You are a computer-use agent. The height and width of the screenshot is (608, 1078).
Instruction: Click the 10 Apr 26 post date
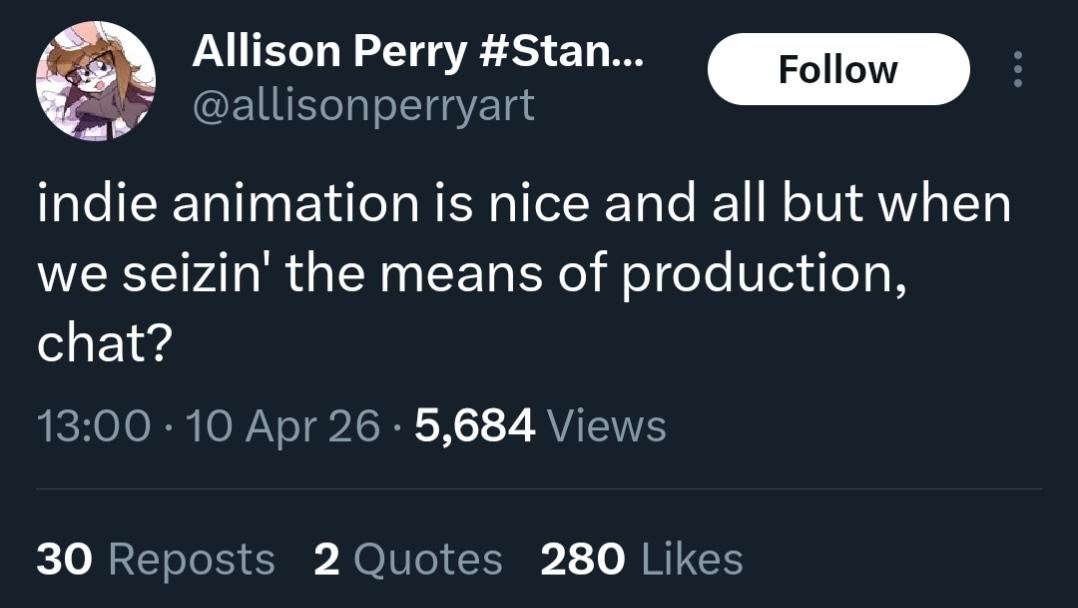coord(283,426)
